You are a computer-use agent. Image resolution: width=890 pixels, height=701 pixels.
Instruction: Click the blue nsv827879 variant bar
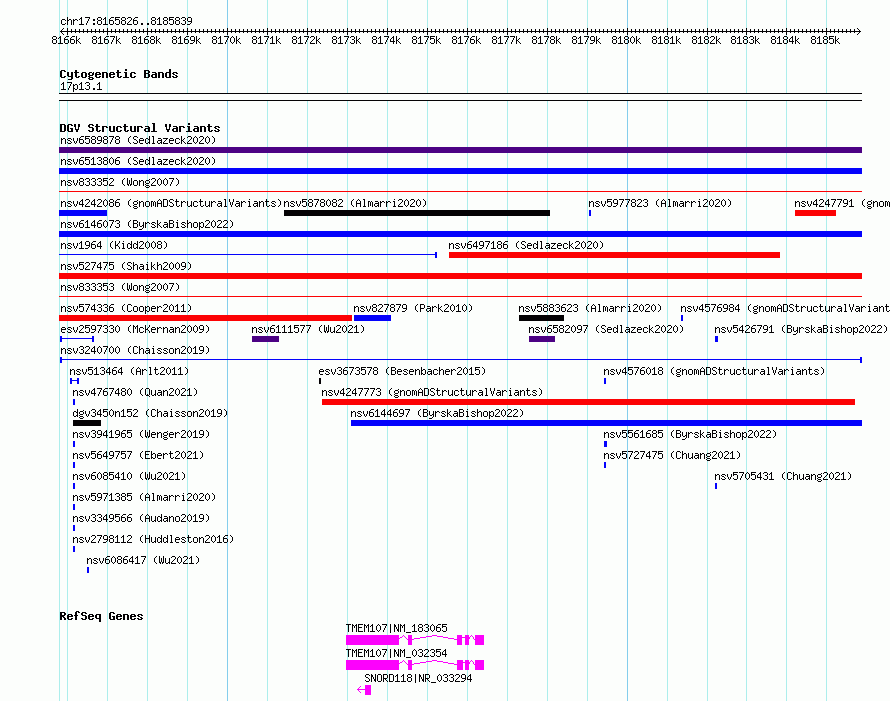click(x=372, y=318)
